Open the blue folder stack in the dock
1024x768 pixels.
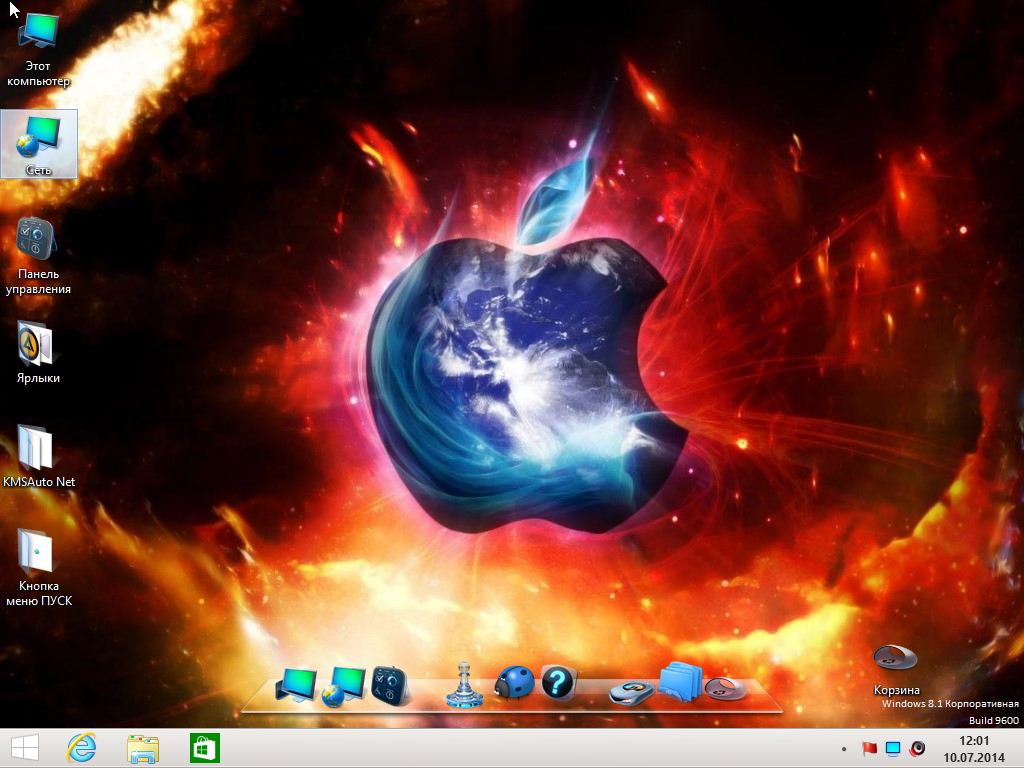point(680,682)
